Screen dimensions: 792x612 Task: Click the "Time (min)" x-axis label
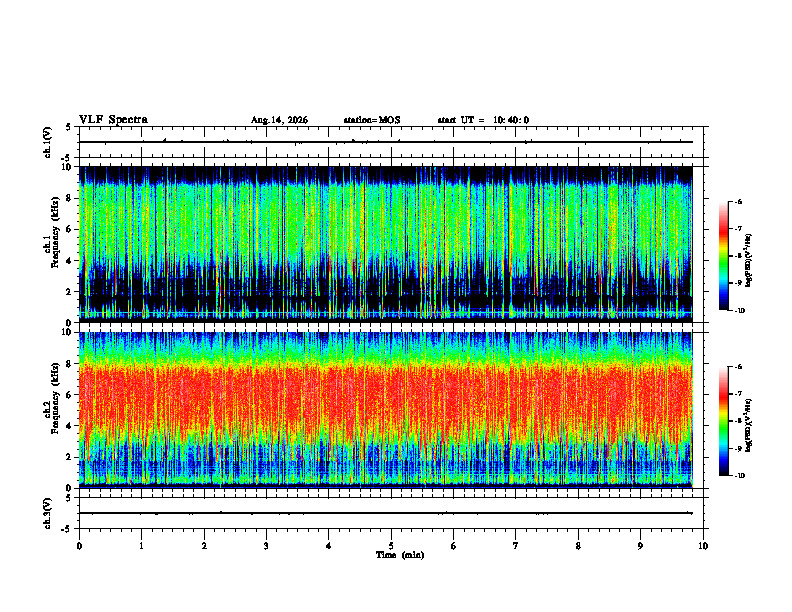(400, 555)
